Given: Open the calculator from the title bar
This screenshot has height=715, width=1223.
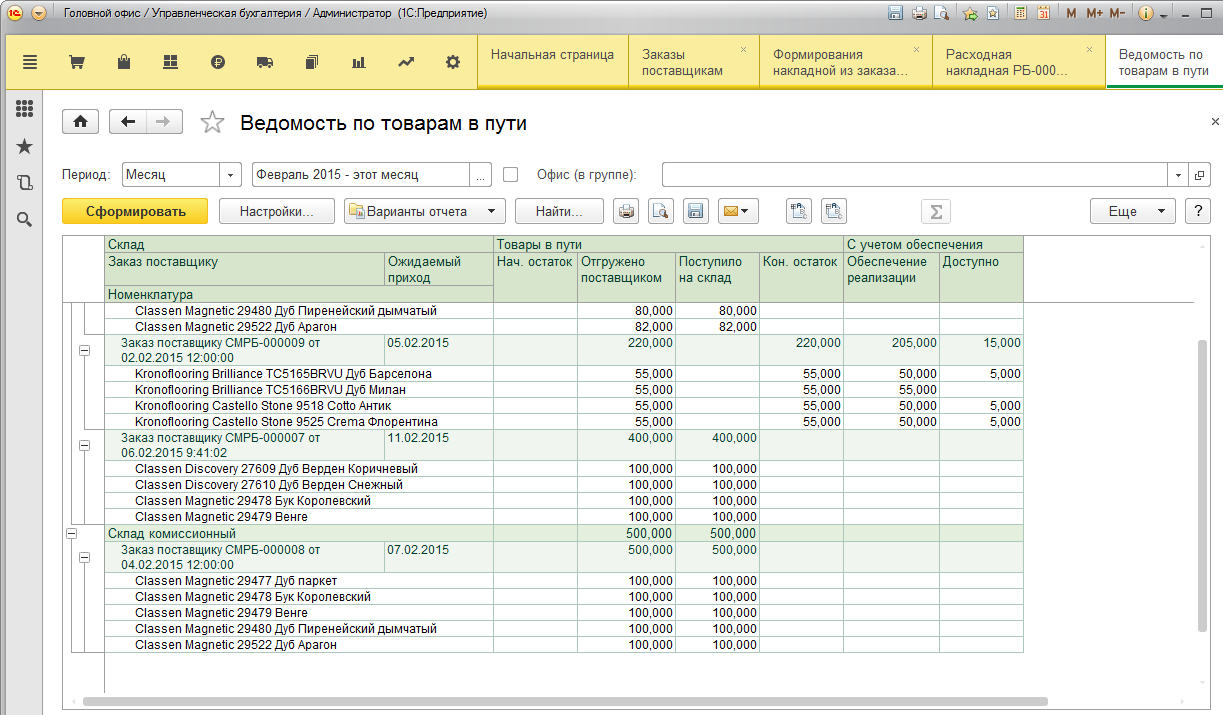Looking at the screenshot, I should pyautogui.click(x=1021, y=14).
